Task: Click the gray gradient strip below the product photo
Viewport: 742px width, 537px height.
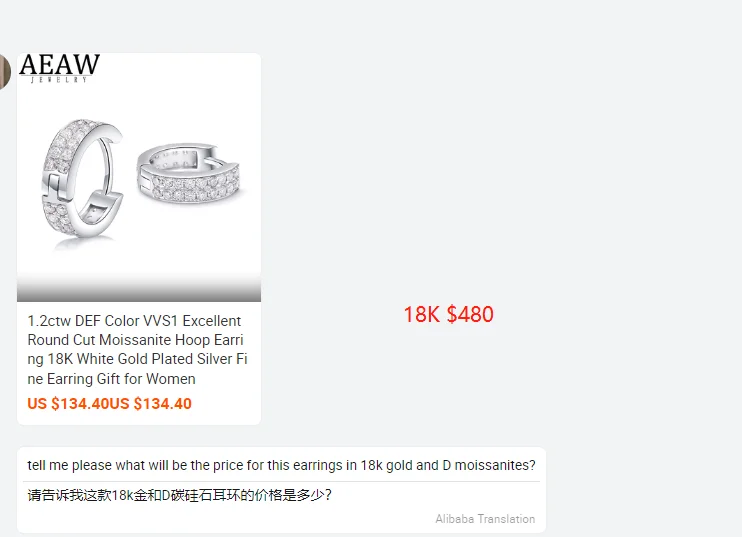Action: [x=139, y=288]
